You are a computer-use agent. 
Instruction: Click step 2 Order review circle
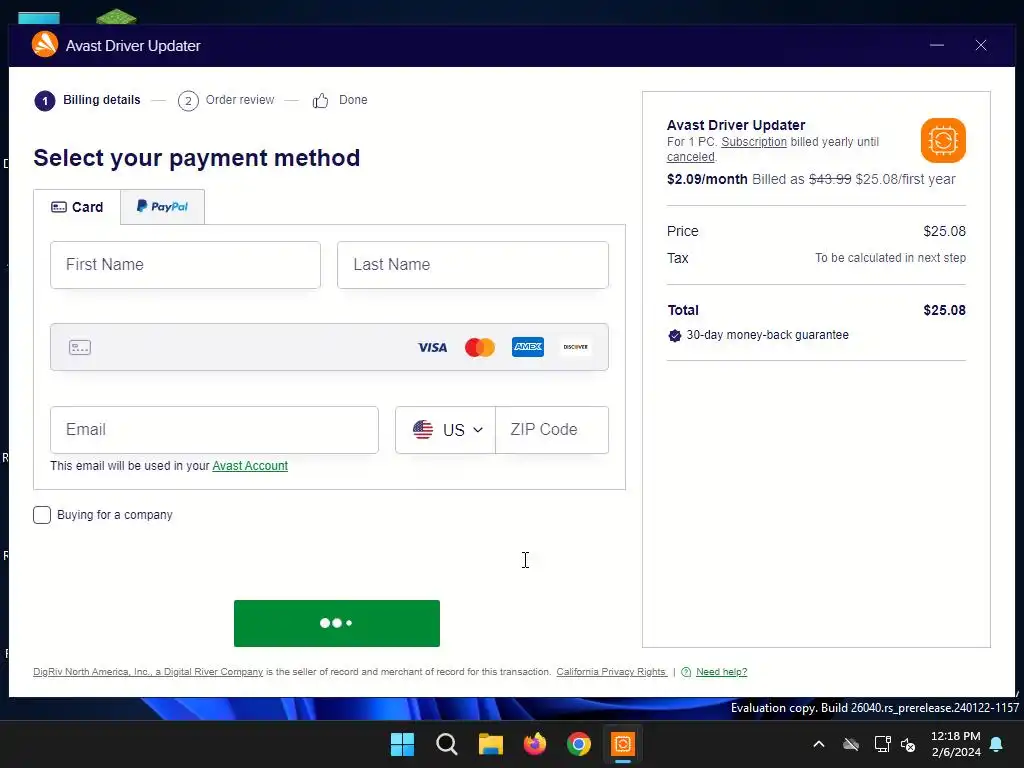(x=188, y=101)
